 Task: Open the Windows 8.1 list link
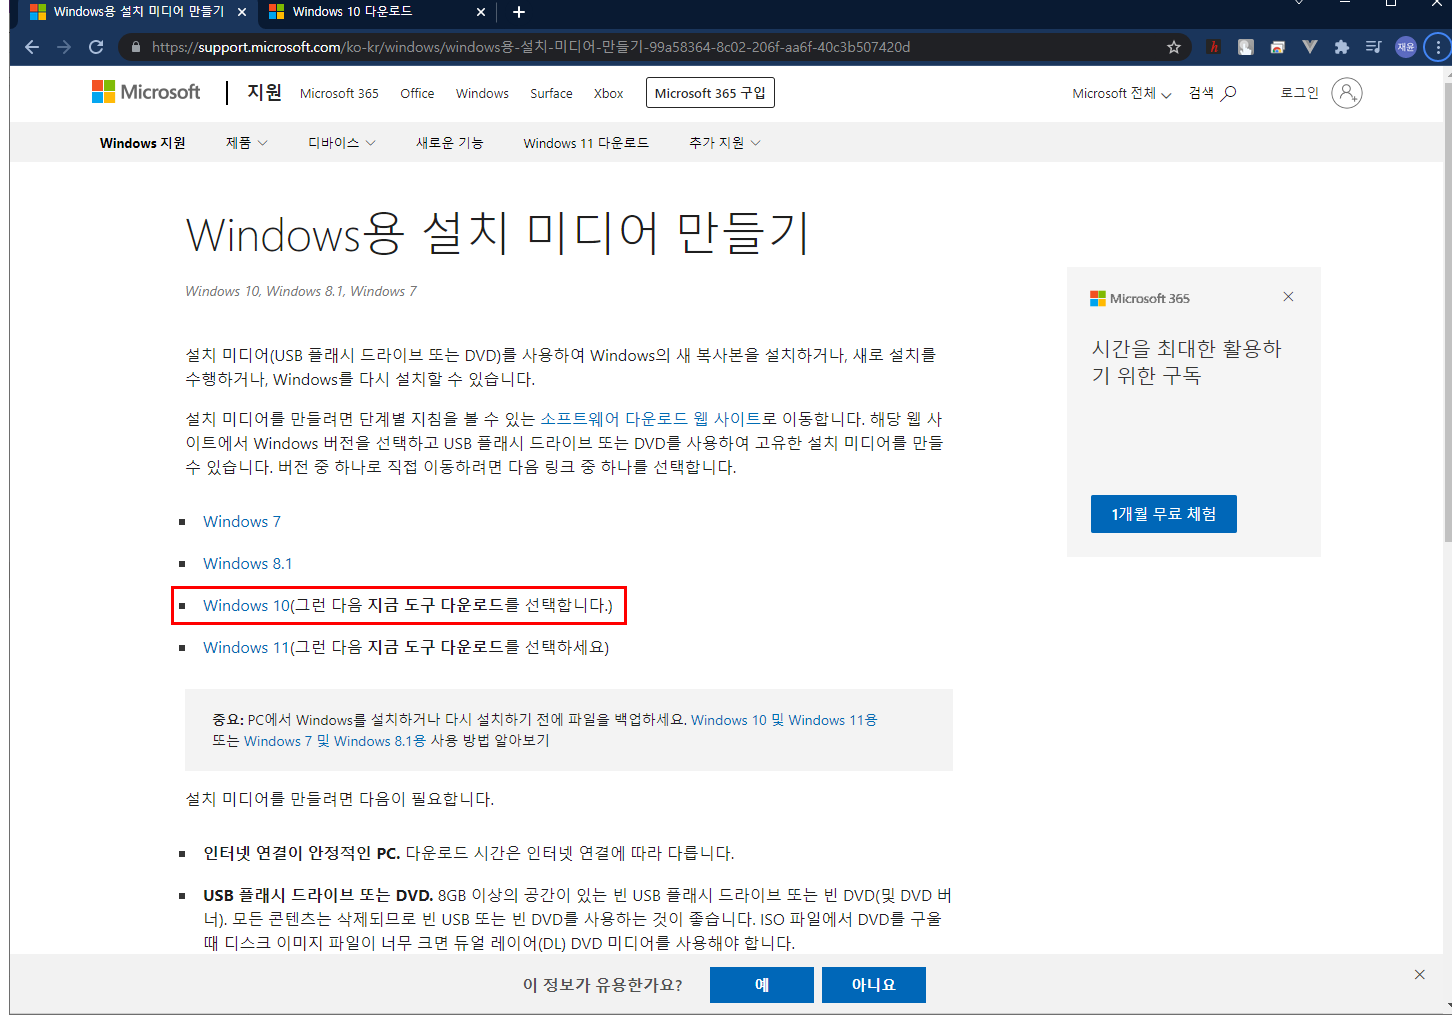248,563
